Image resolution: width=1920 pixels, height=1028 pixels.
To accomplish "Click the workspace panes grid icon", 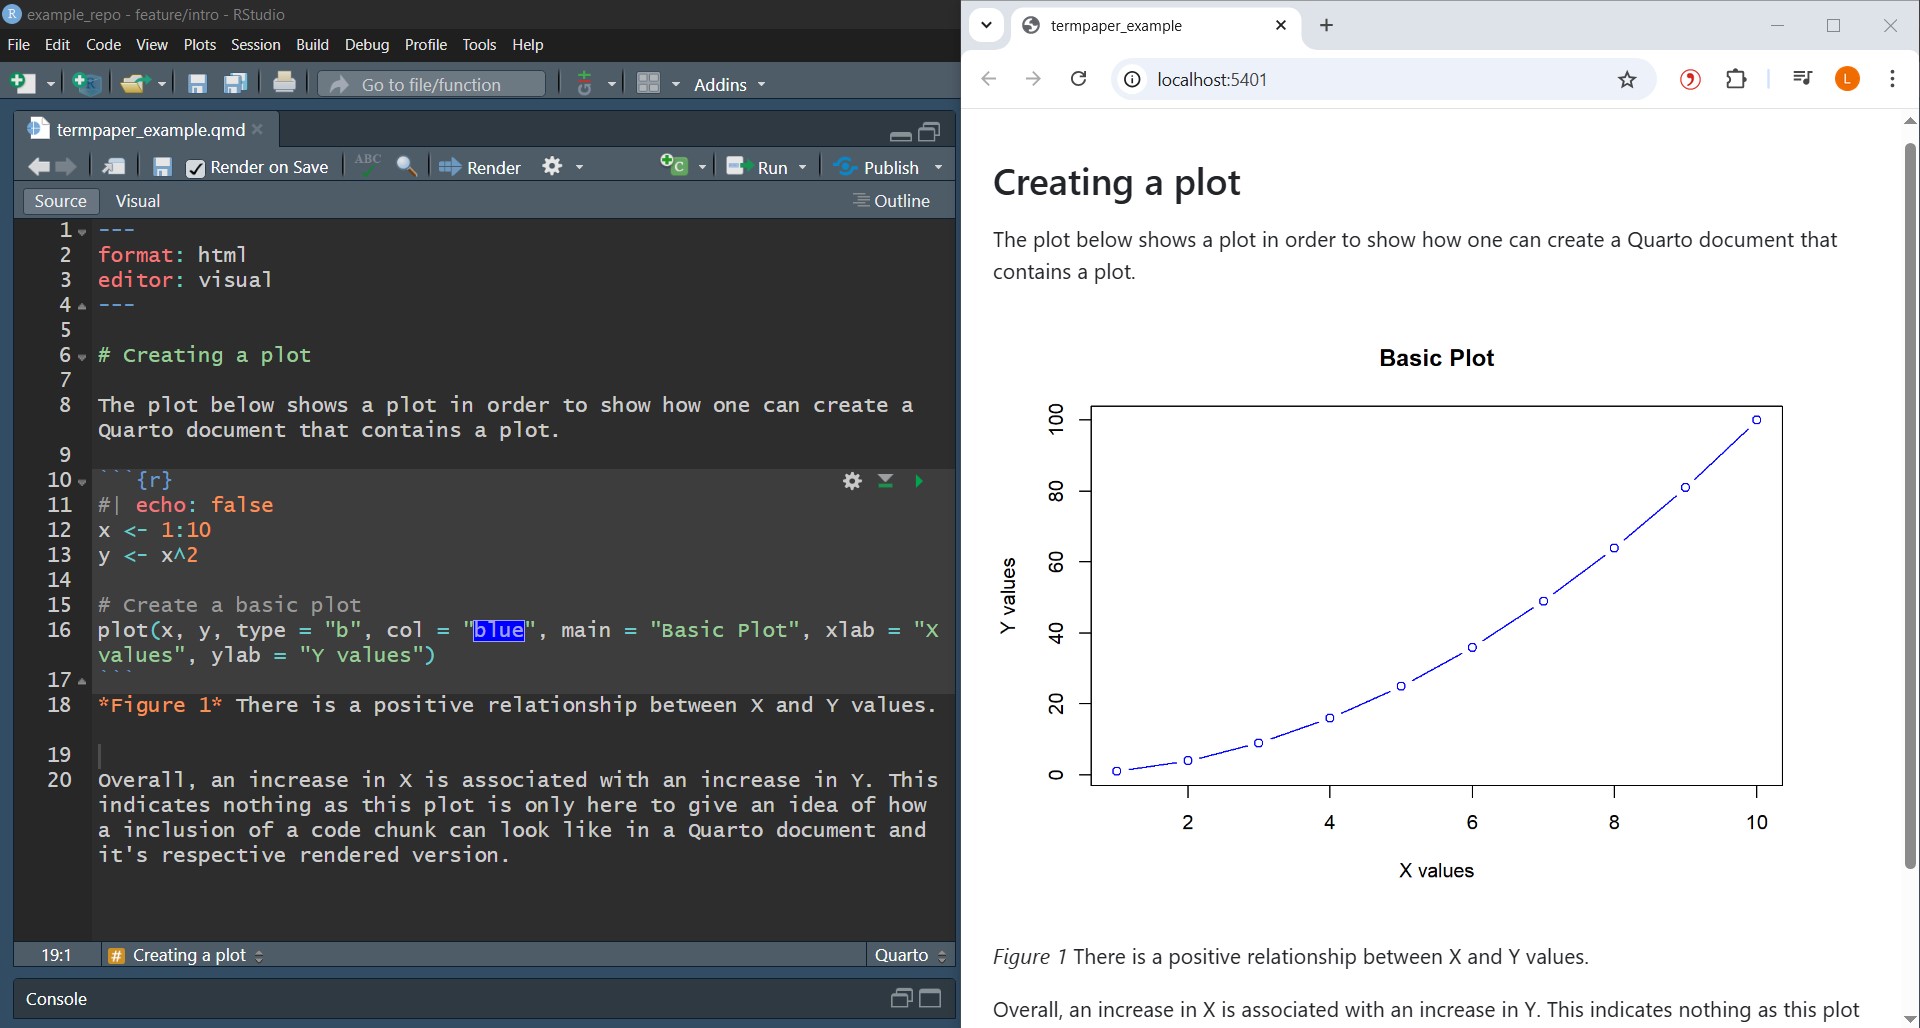I will pos(649,83).
